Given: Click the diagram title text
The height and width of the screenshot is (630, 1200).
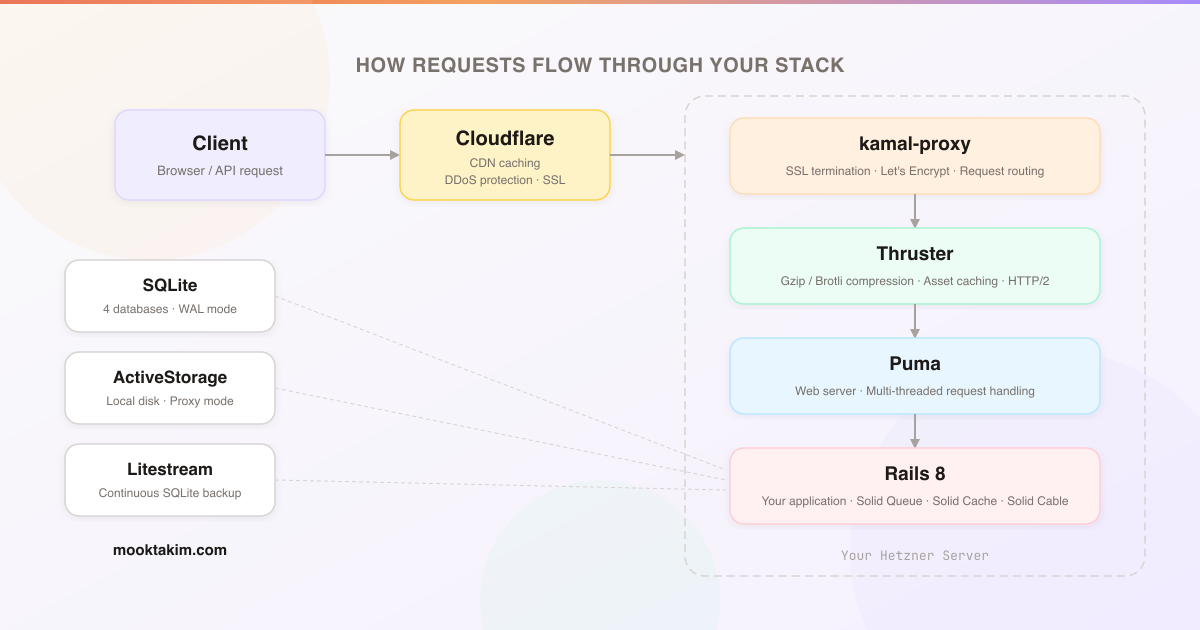Looking at the screenshot, I should click(x=600, y=64).
